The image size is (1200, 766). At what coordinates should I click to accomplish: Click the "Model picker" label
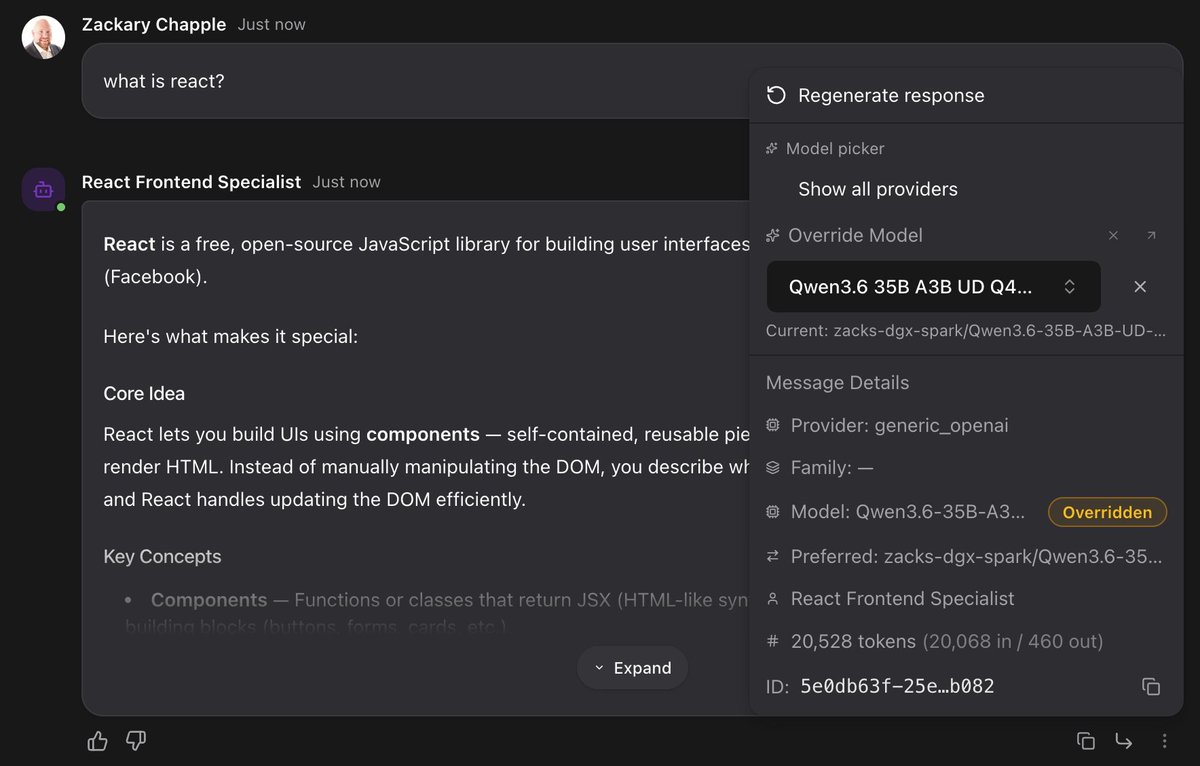(835, 149)
